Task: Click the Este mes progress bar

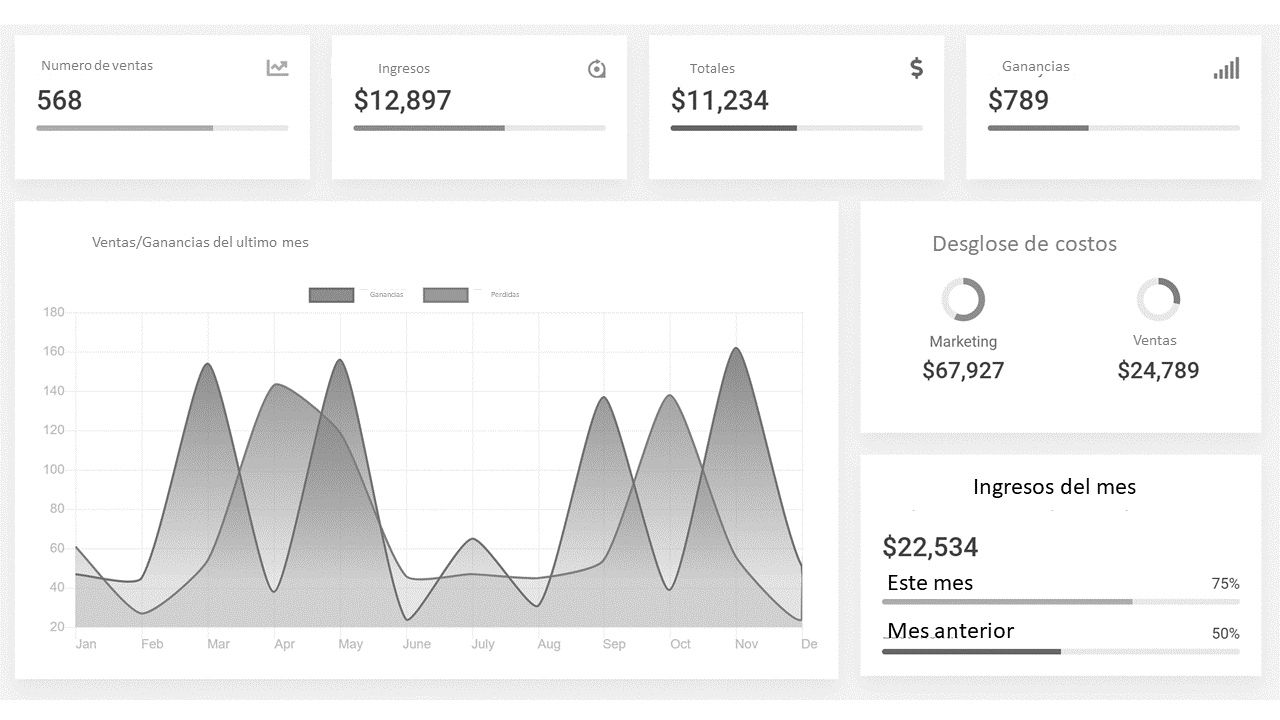Action: (1060, 602)
